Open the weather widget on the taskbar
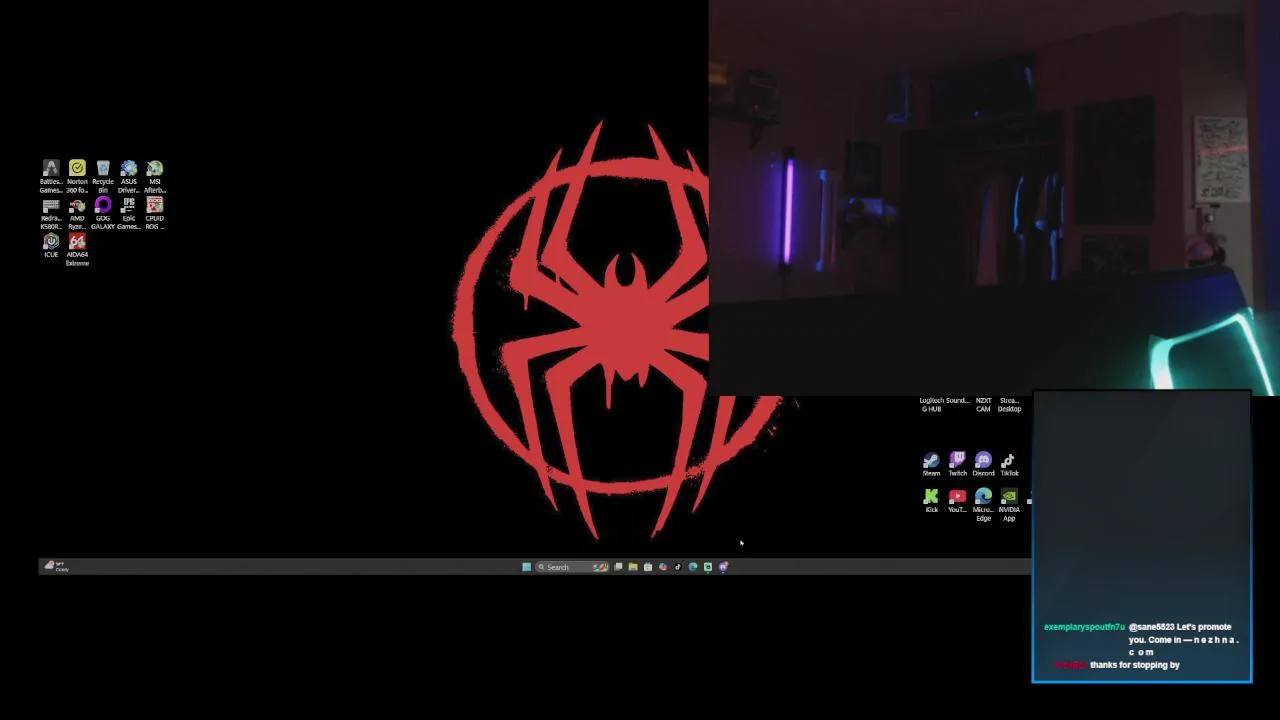 tap(55, 567)
